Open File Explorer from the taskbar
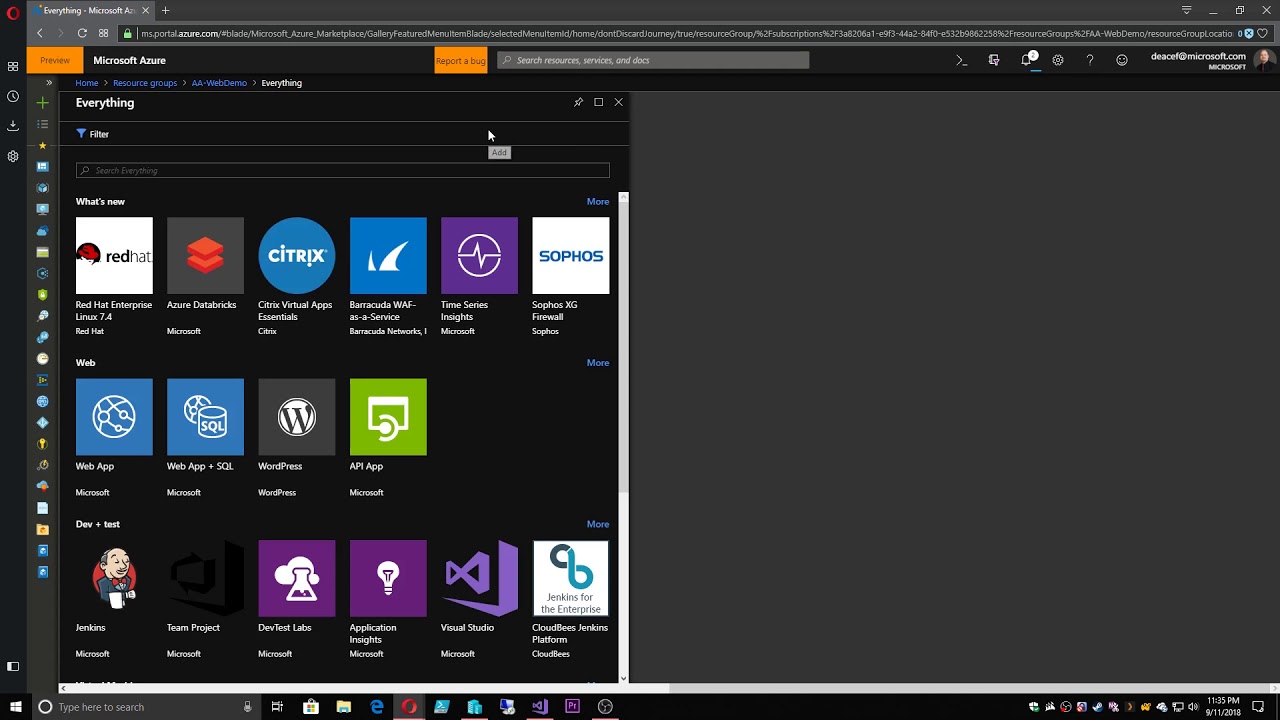 (x=344, y=707)
